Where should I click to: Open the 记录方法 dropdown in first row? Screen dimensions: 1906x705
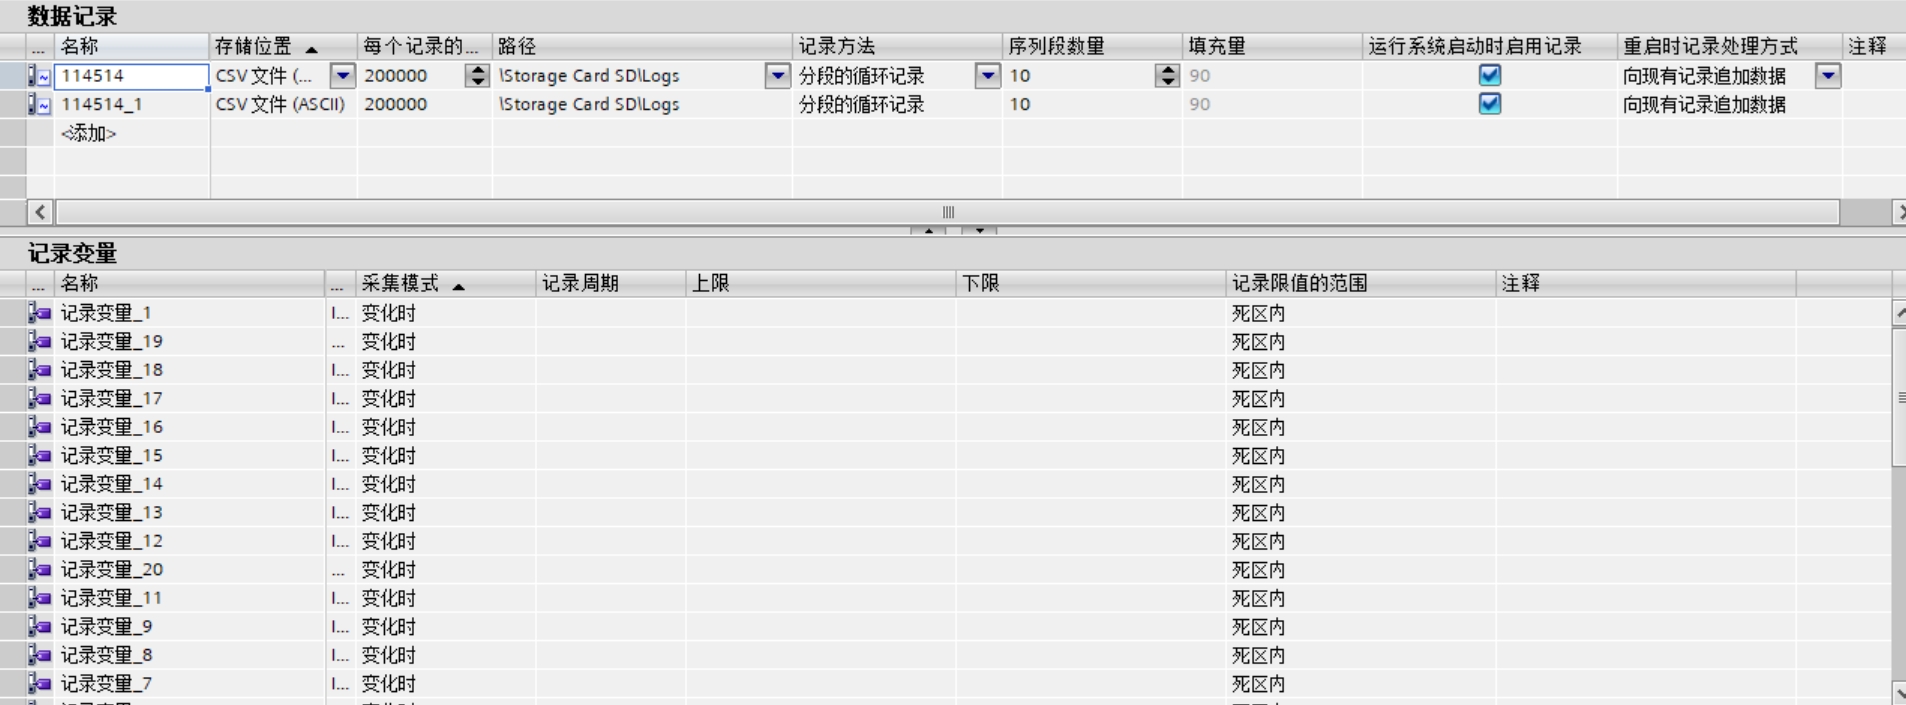tap(987, 75)
